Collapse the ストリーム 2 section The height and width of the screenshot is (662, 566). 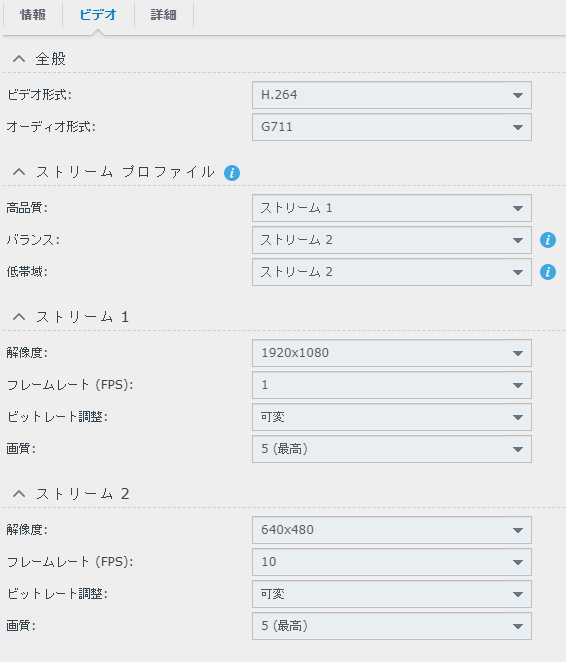19,494
